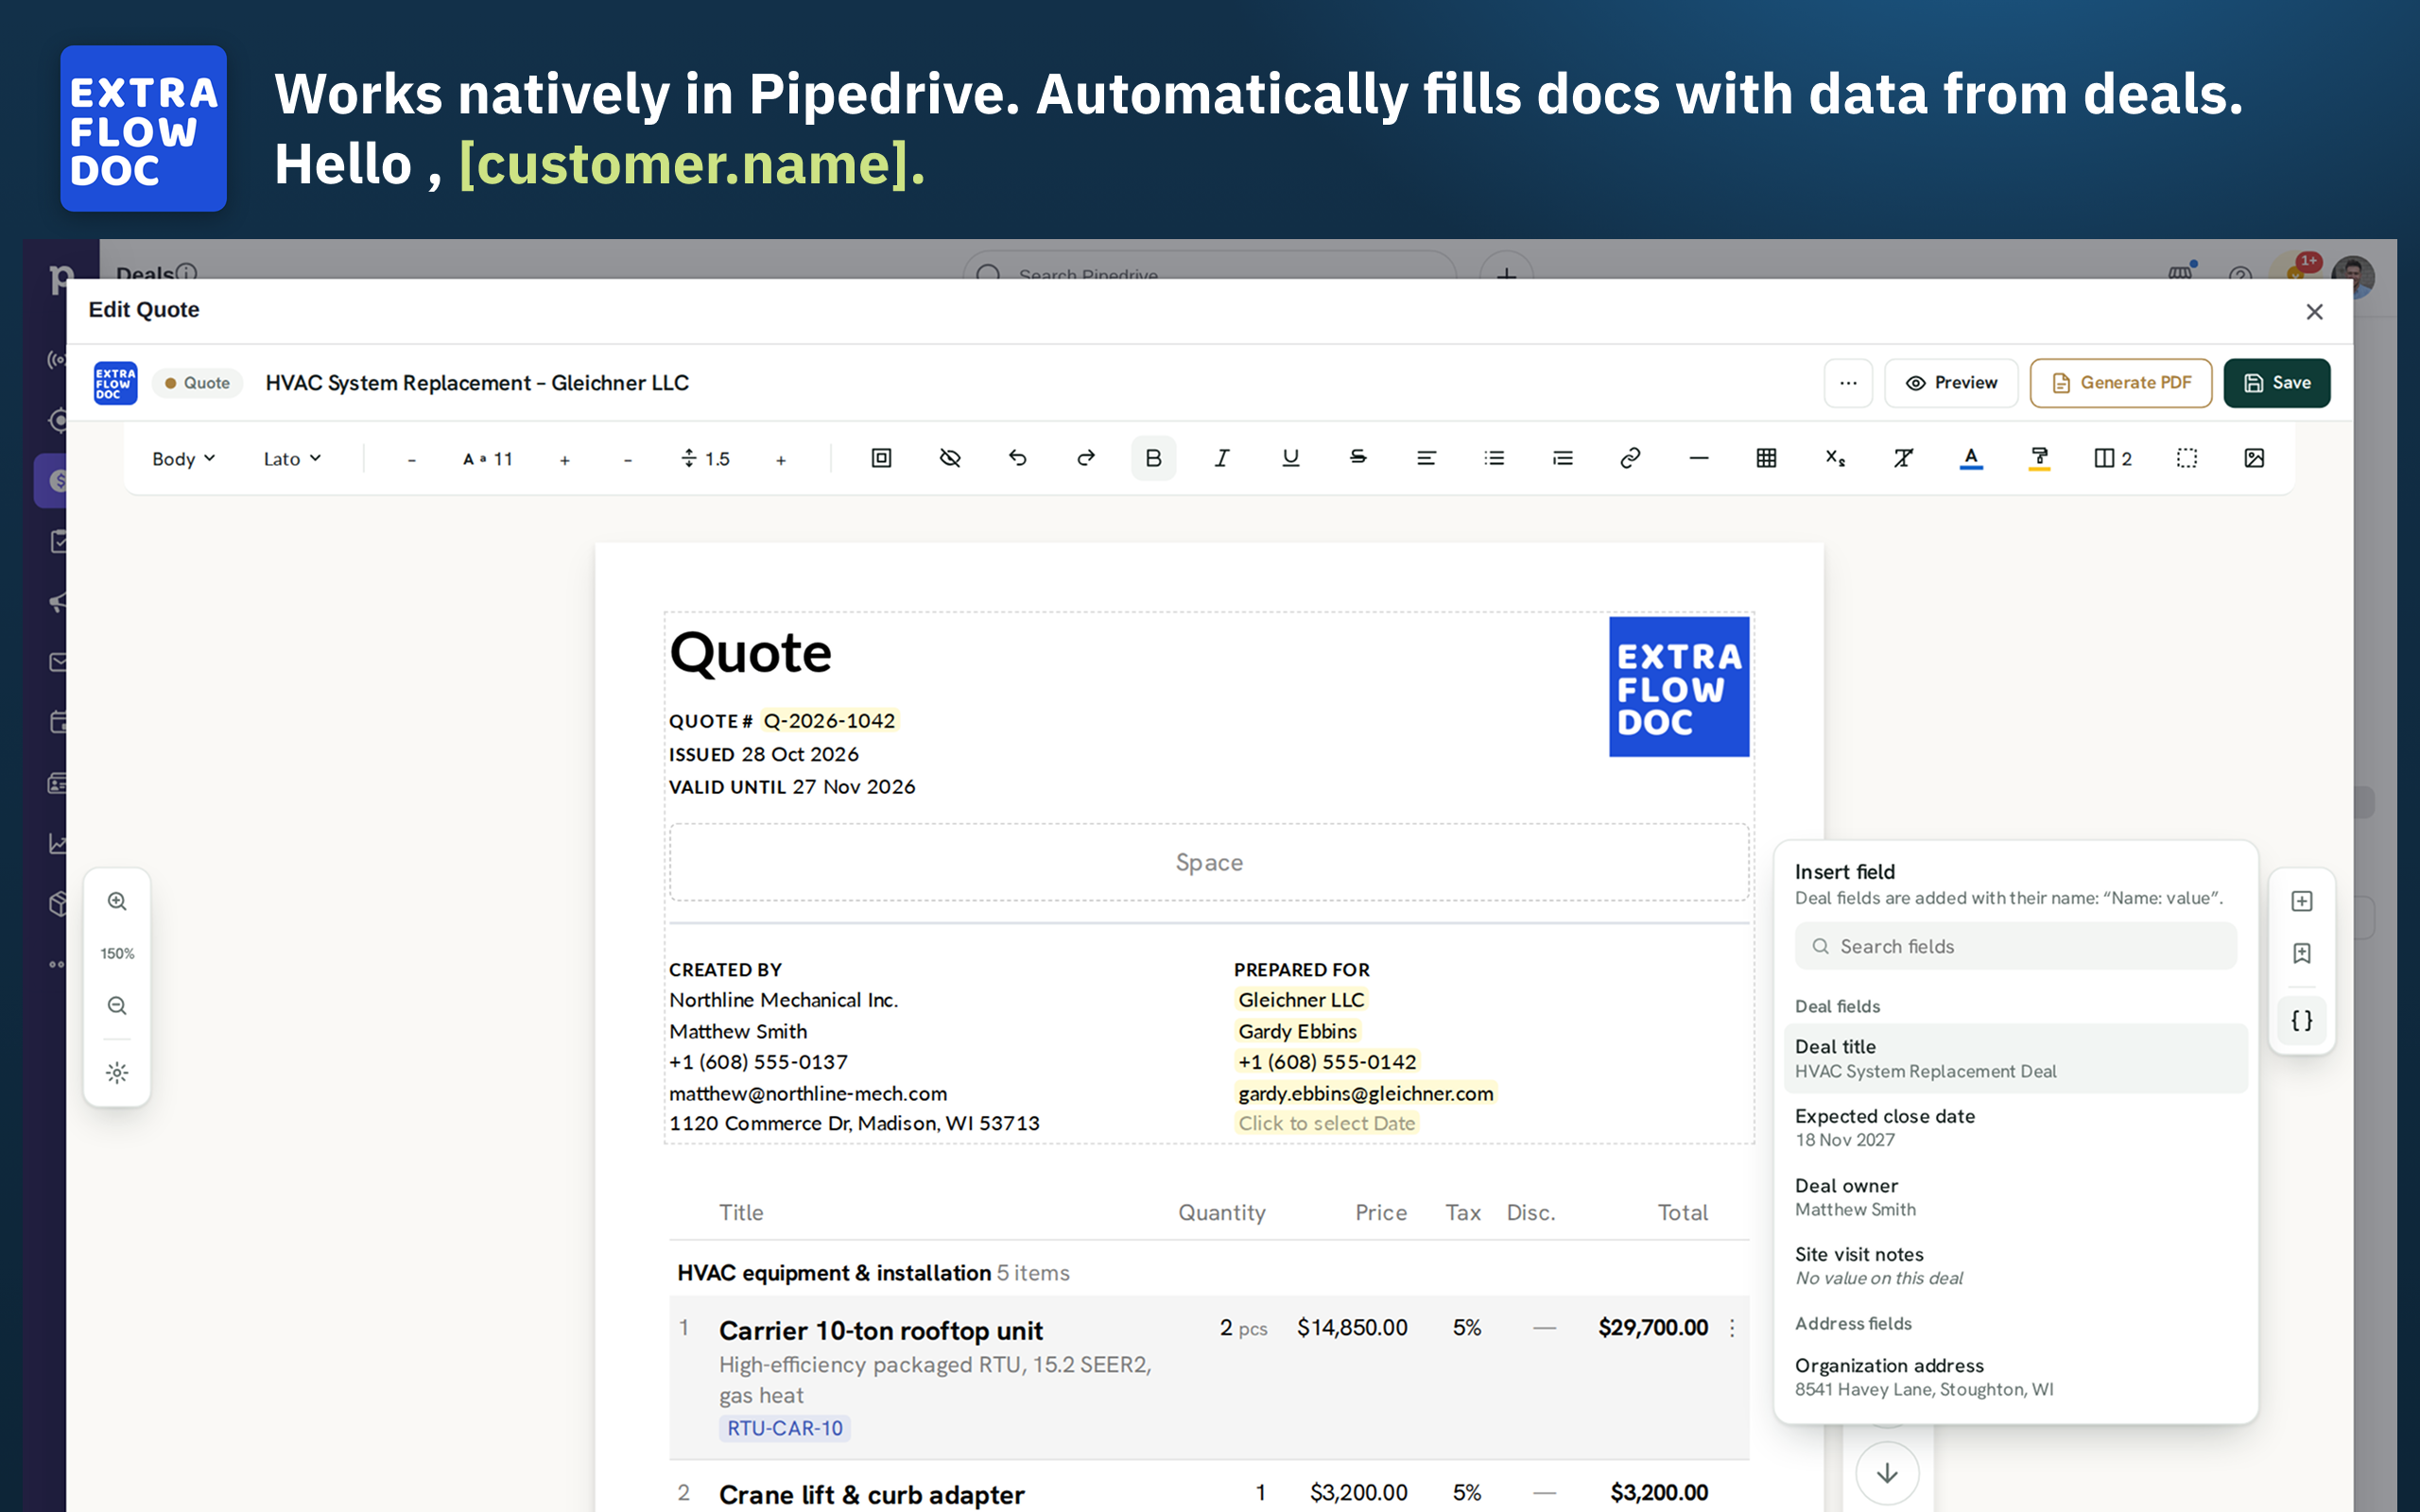Insert a table from toolbar
Screen dimensions: 2420x1512
tap(1767, 458)
